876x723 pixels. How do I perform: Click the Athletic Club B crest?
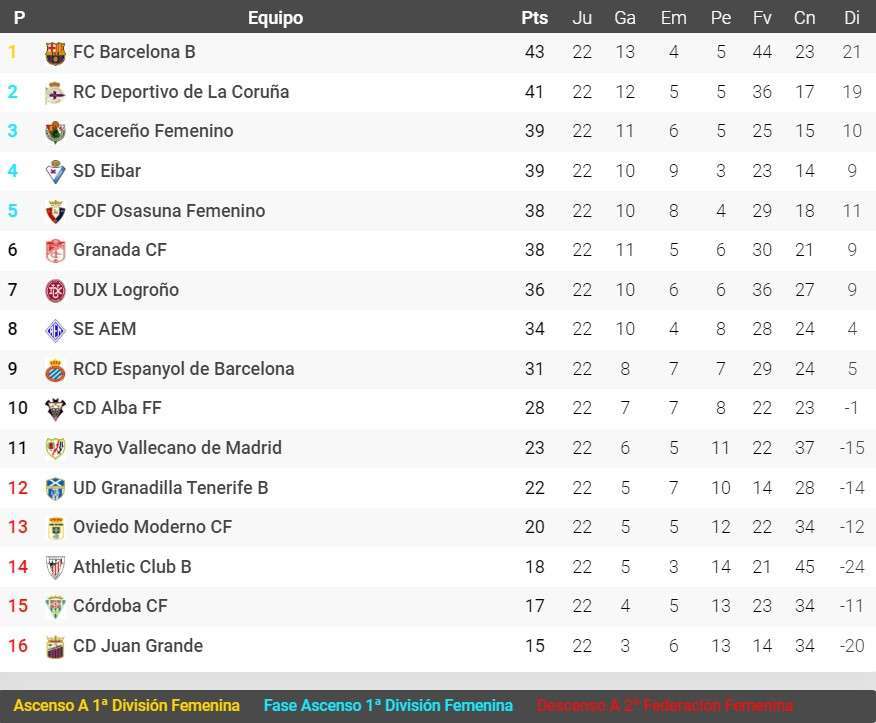[x=55, y=566]
